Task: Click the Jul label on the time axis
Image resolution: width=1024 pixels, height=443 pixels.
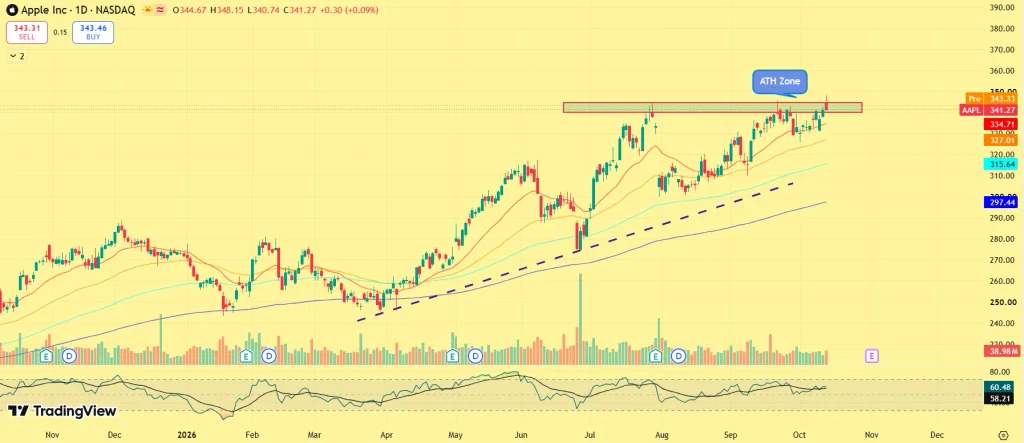Action: (590, 435)
